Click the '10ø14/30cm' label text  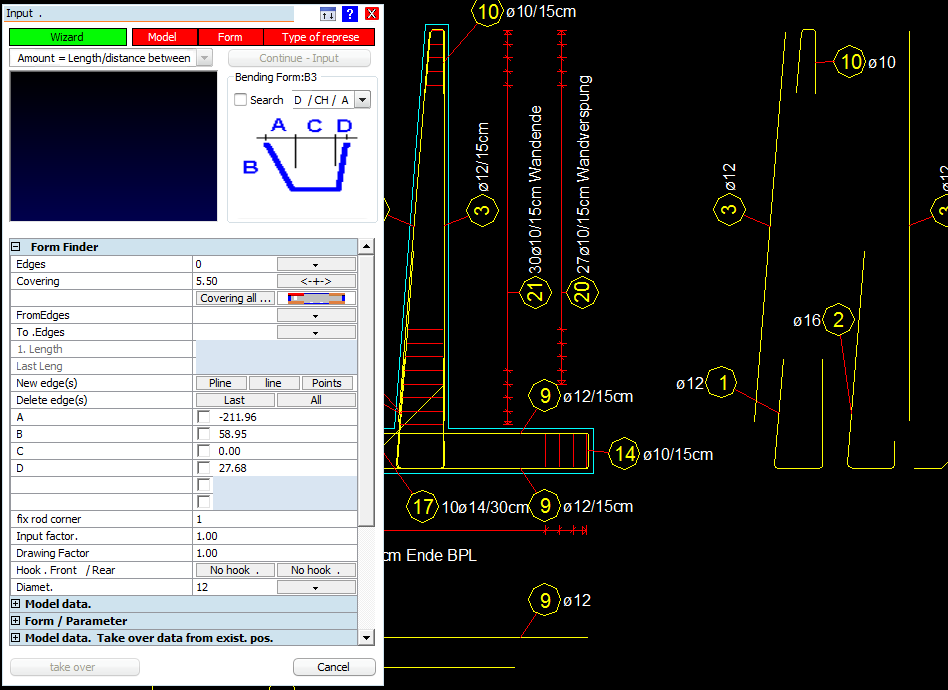[484, 507]
